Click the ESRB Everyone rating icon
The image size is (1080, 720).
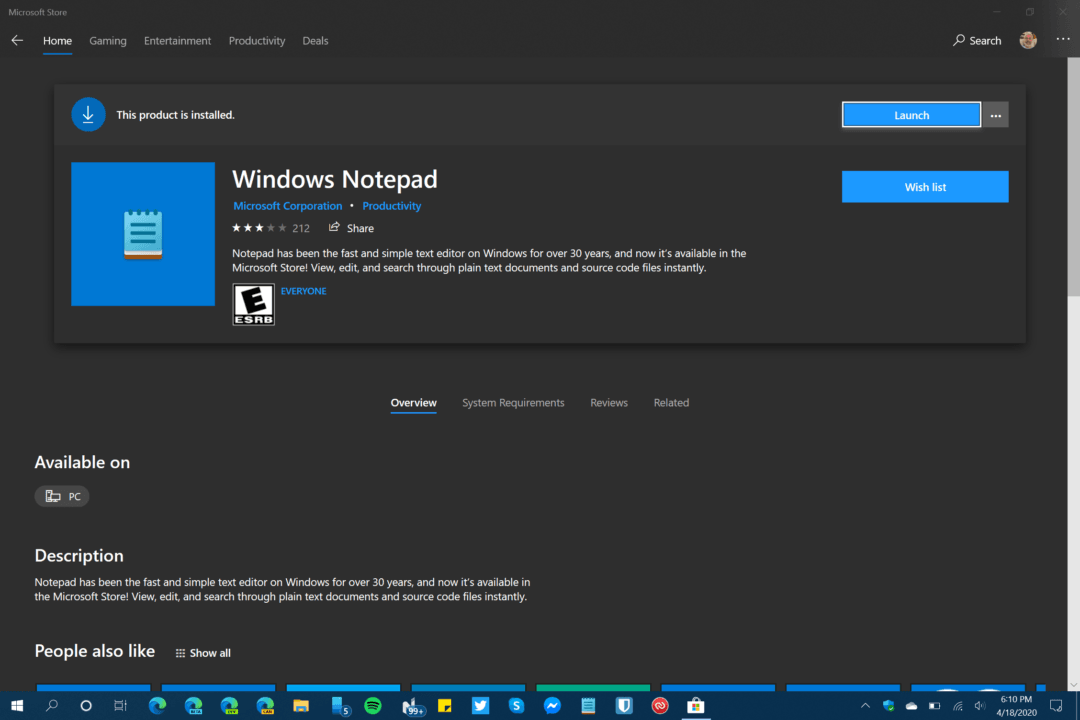click(x=253, y=304)
